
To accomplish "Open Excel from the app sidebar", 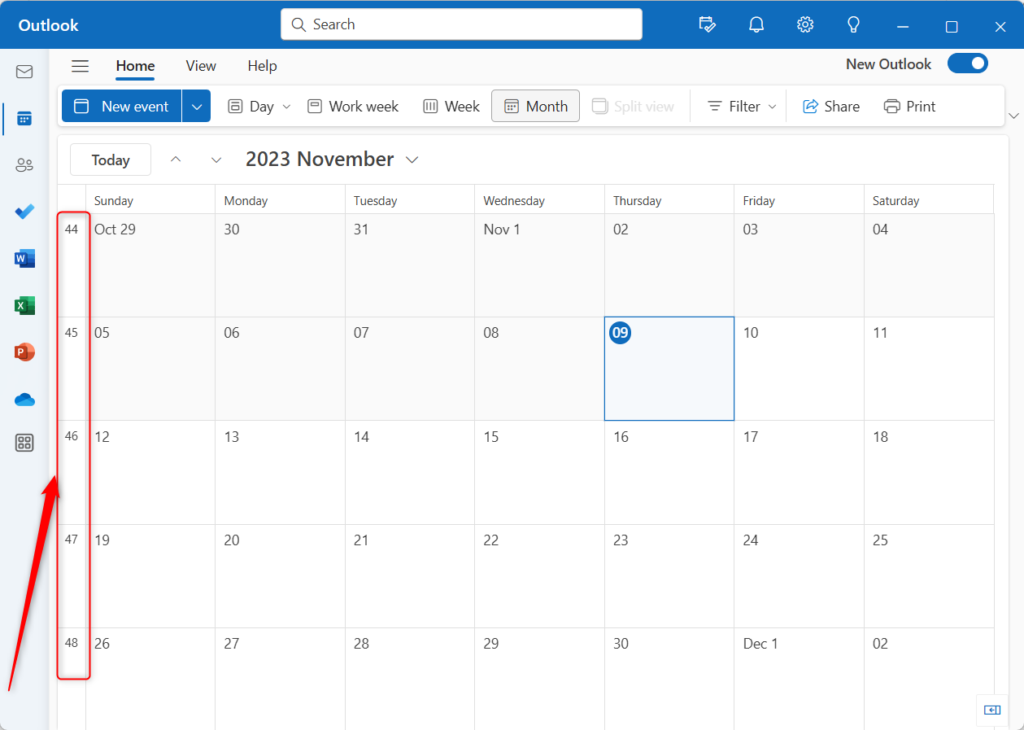I will click(x=24, y=305).
